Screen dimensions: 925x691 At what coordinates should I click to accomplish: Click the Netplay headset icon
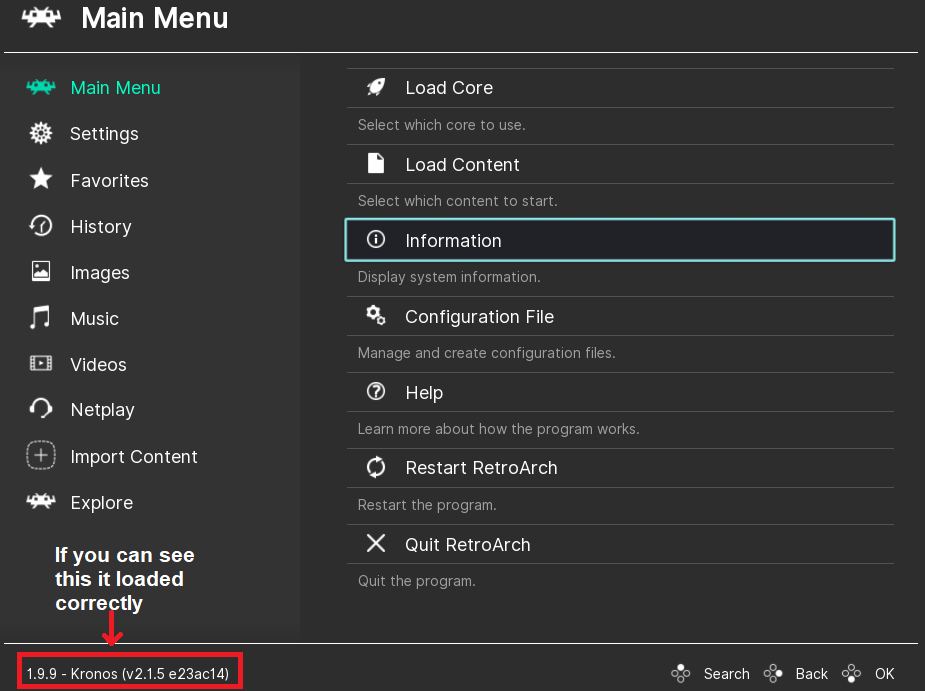coord(41,409)
